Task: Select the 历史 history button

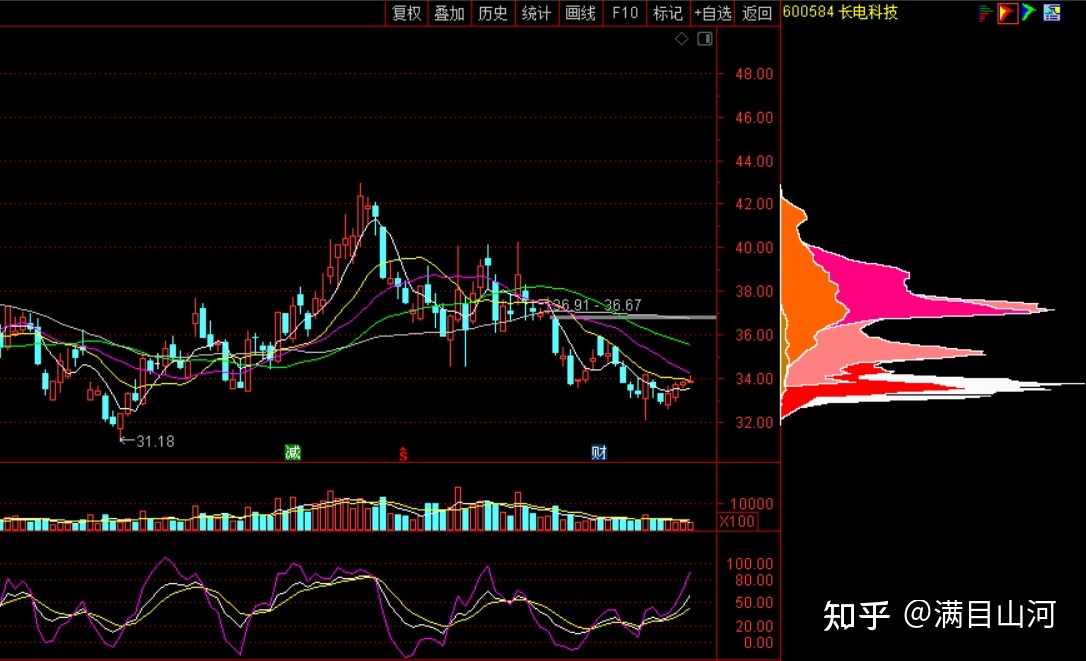Action: click(x=493, y=13)
